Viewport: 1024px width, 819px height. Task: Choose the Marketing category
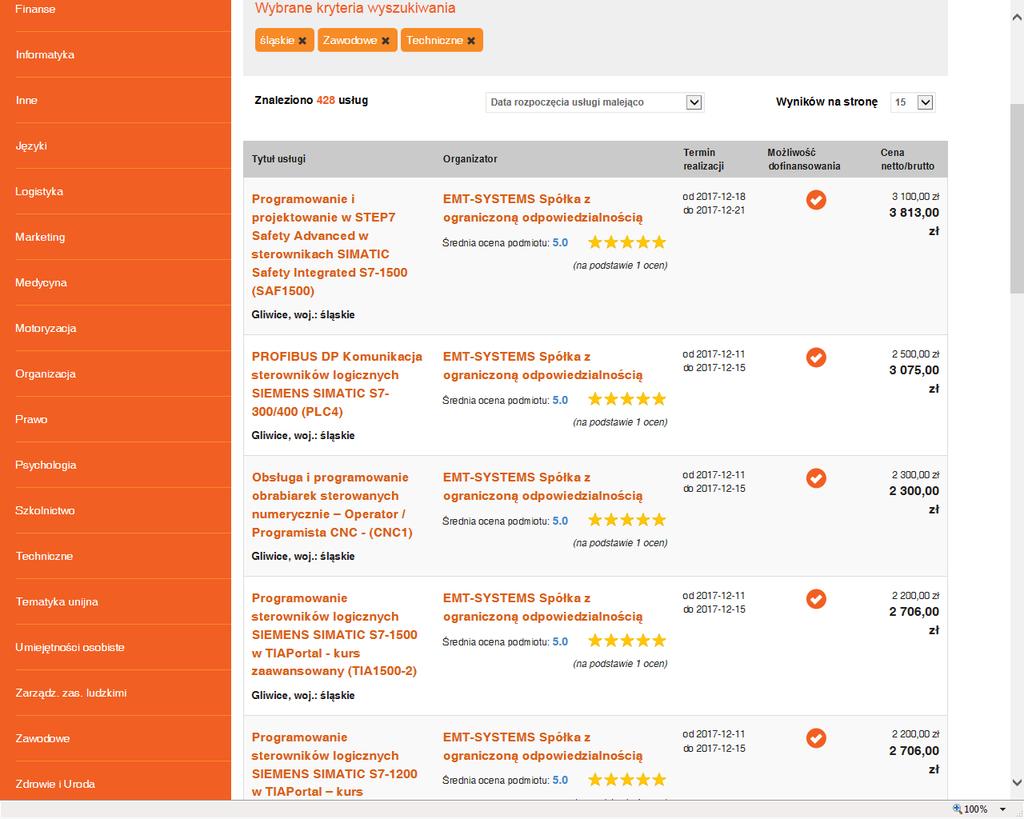(x=40, y=238)
